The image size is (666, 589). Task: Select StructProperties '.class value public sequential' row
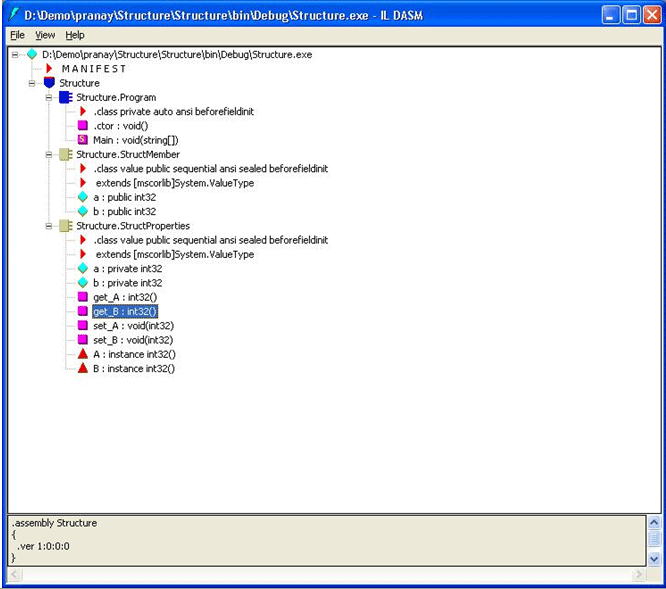[x=211, y=240]
